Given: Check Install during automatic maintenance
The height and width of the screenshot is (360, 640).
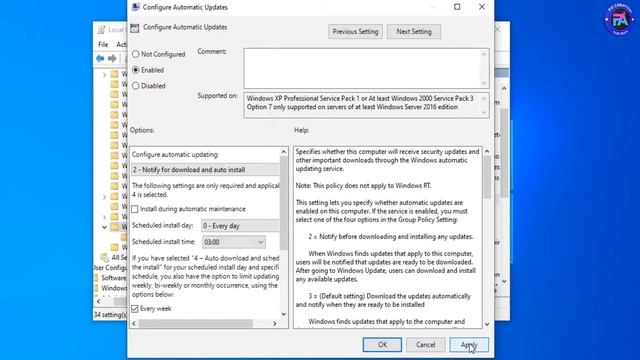Looking at the screenshot, I should click(135, 209).
